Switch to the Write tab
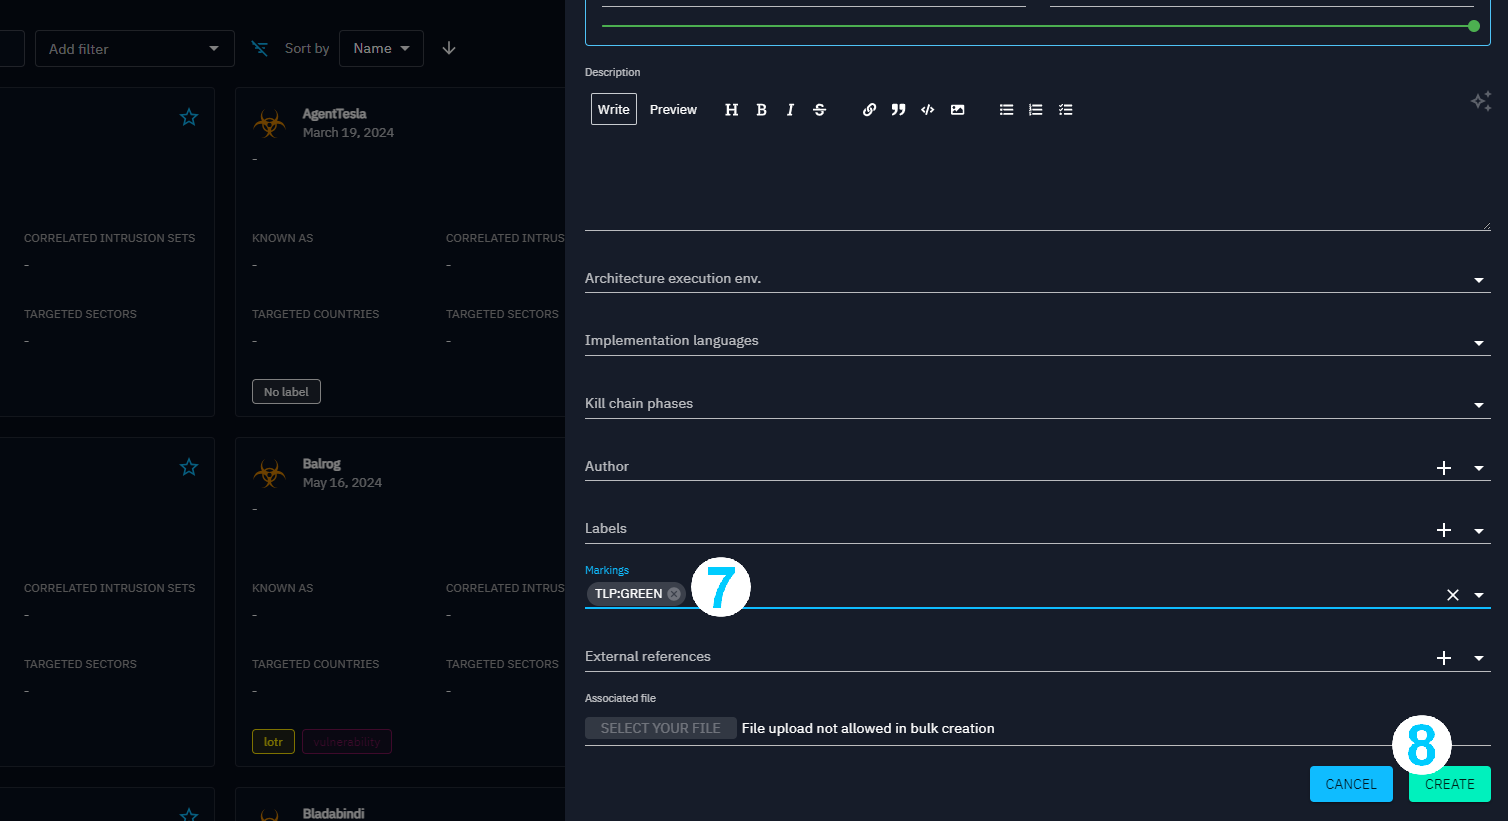Screen dimensions: 1508x821 [613, 110]
